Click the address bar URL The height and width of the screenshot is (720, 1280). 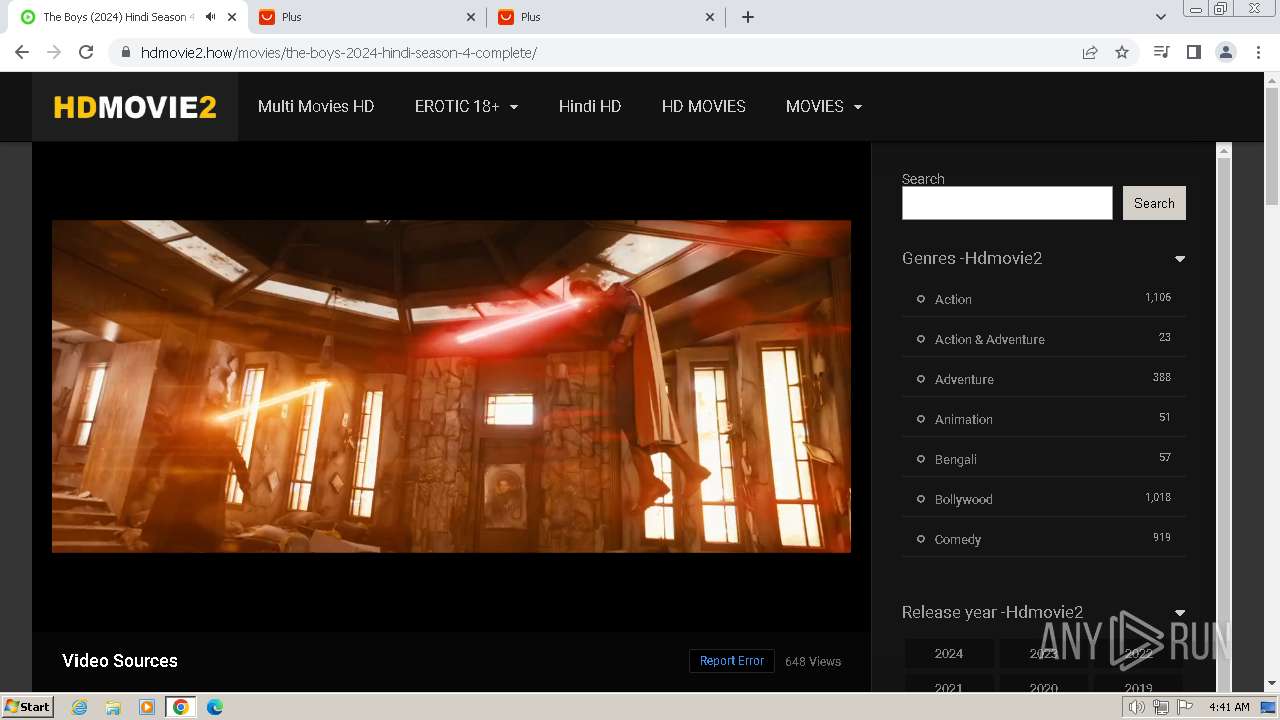(339, 53)
